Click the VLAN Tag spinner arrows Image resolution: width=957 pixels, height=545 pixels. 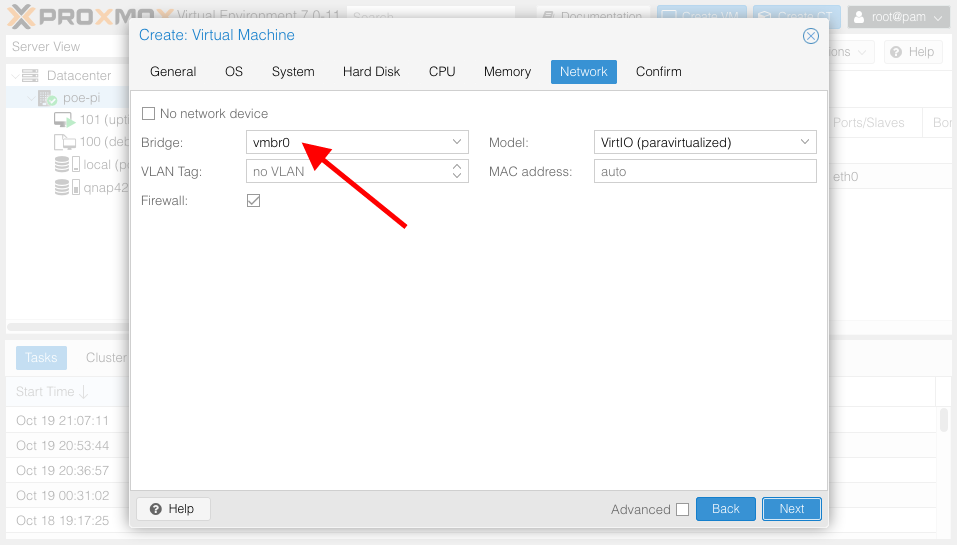tap(457, 172)
